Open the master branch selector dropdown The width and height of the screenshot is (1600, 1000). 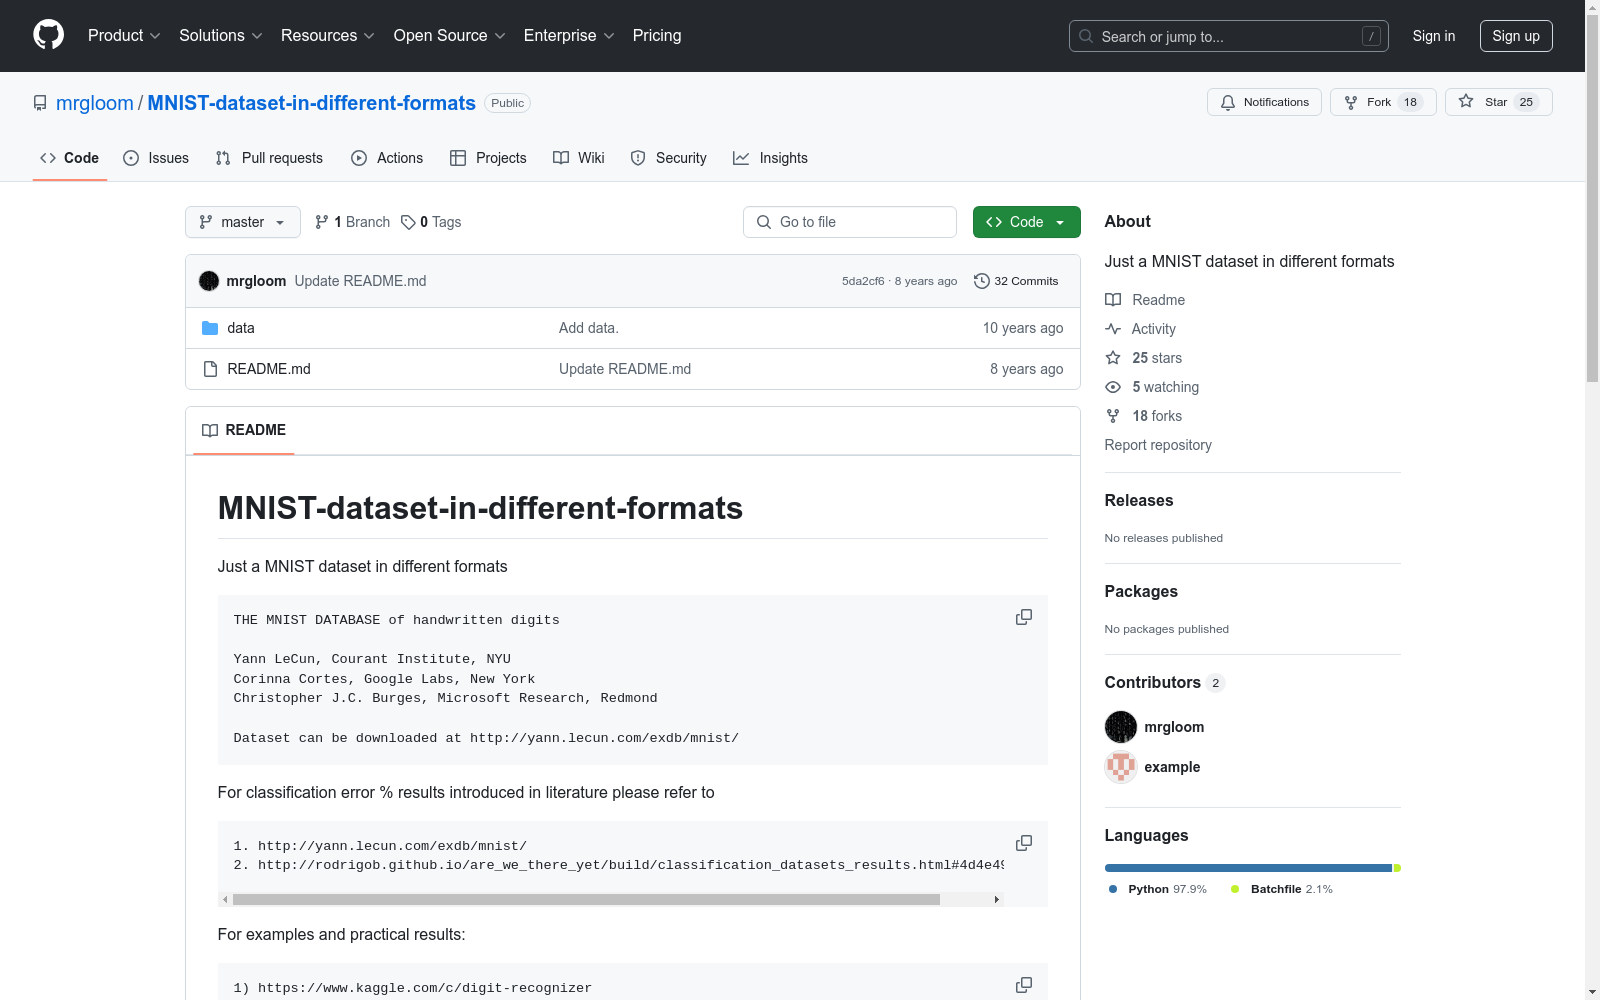pos(243,222)
